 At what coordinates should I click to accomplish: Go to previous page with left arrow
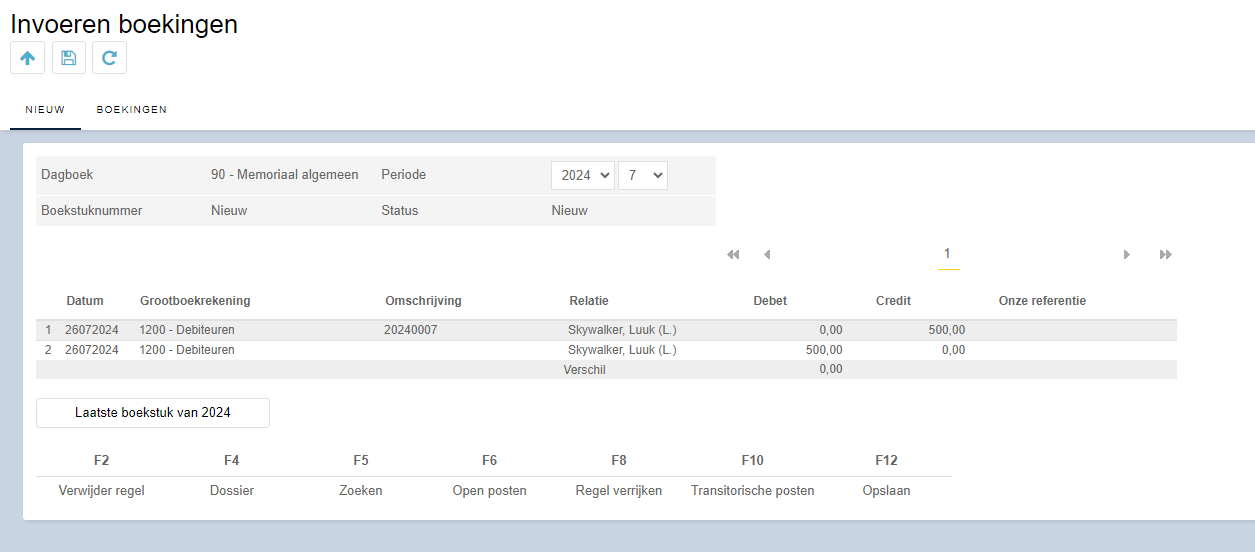click(767, 255)
